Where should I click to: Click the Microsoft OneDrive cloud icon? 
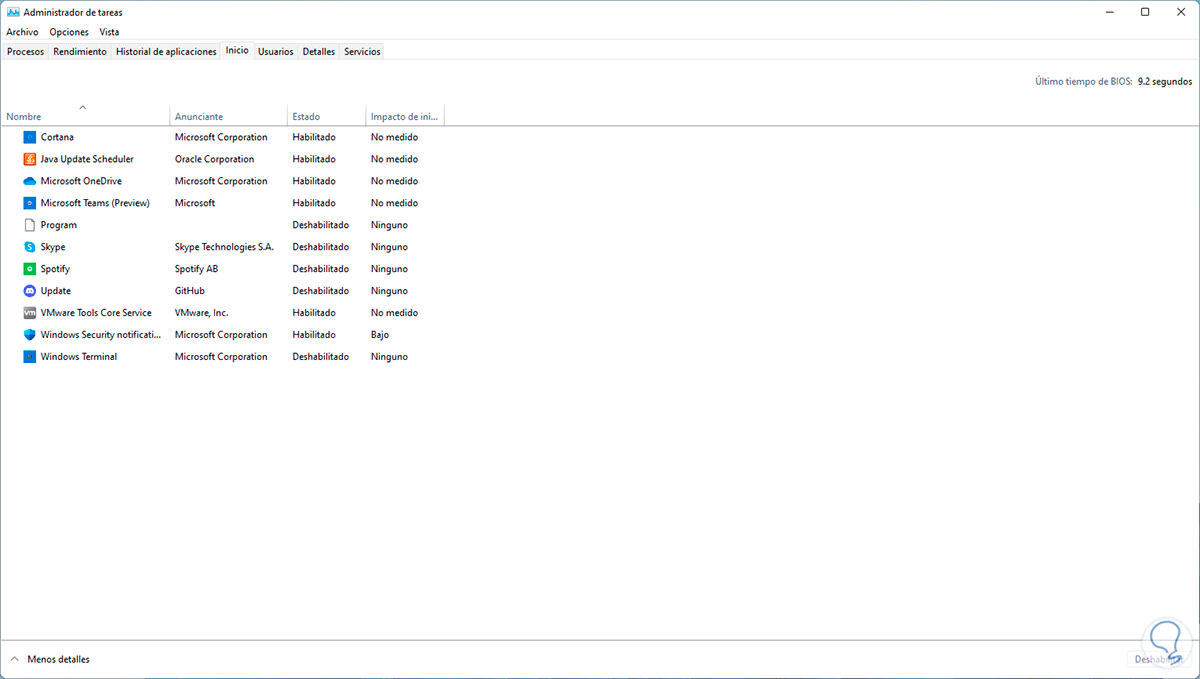click(x=29, y=181)
